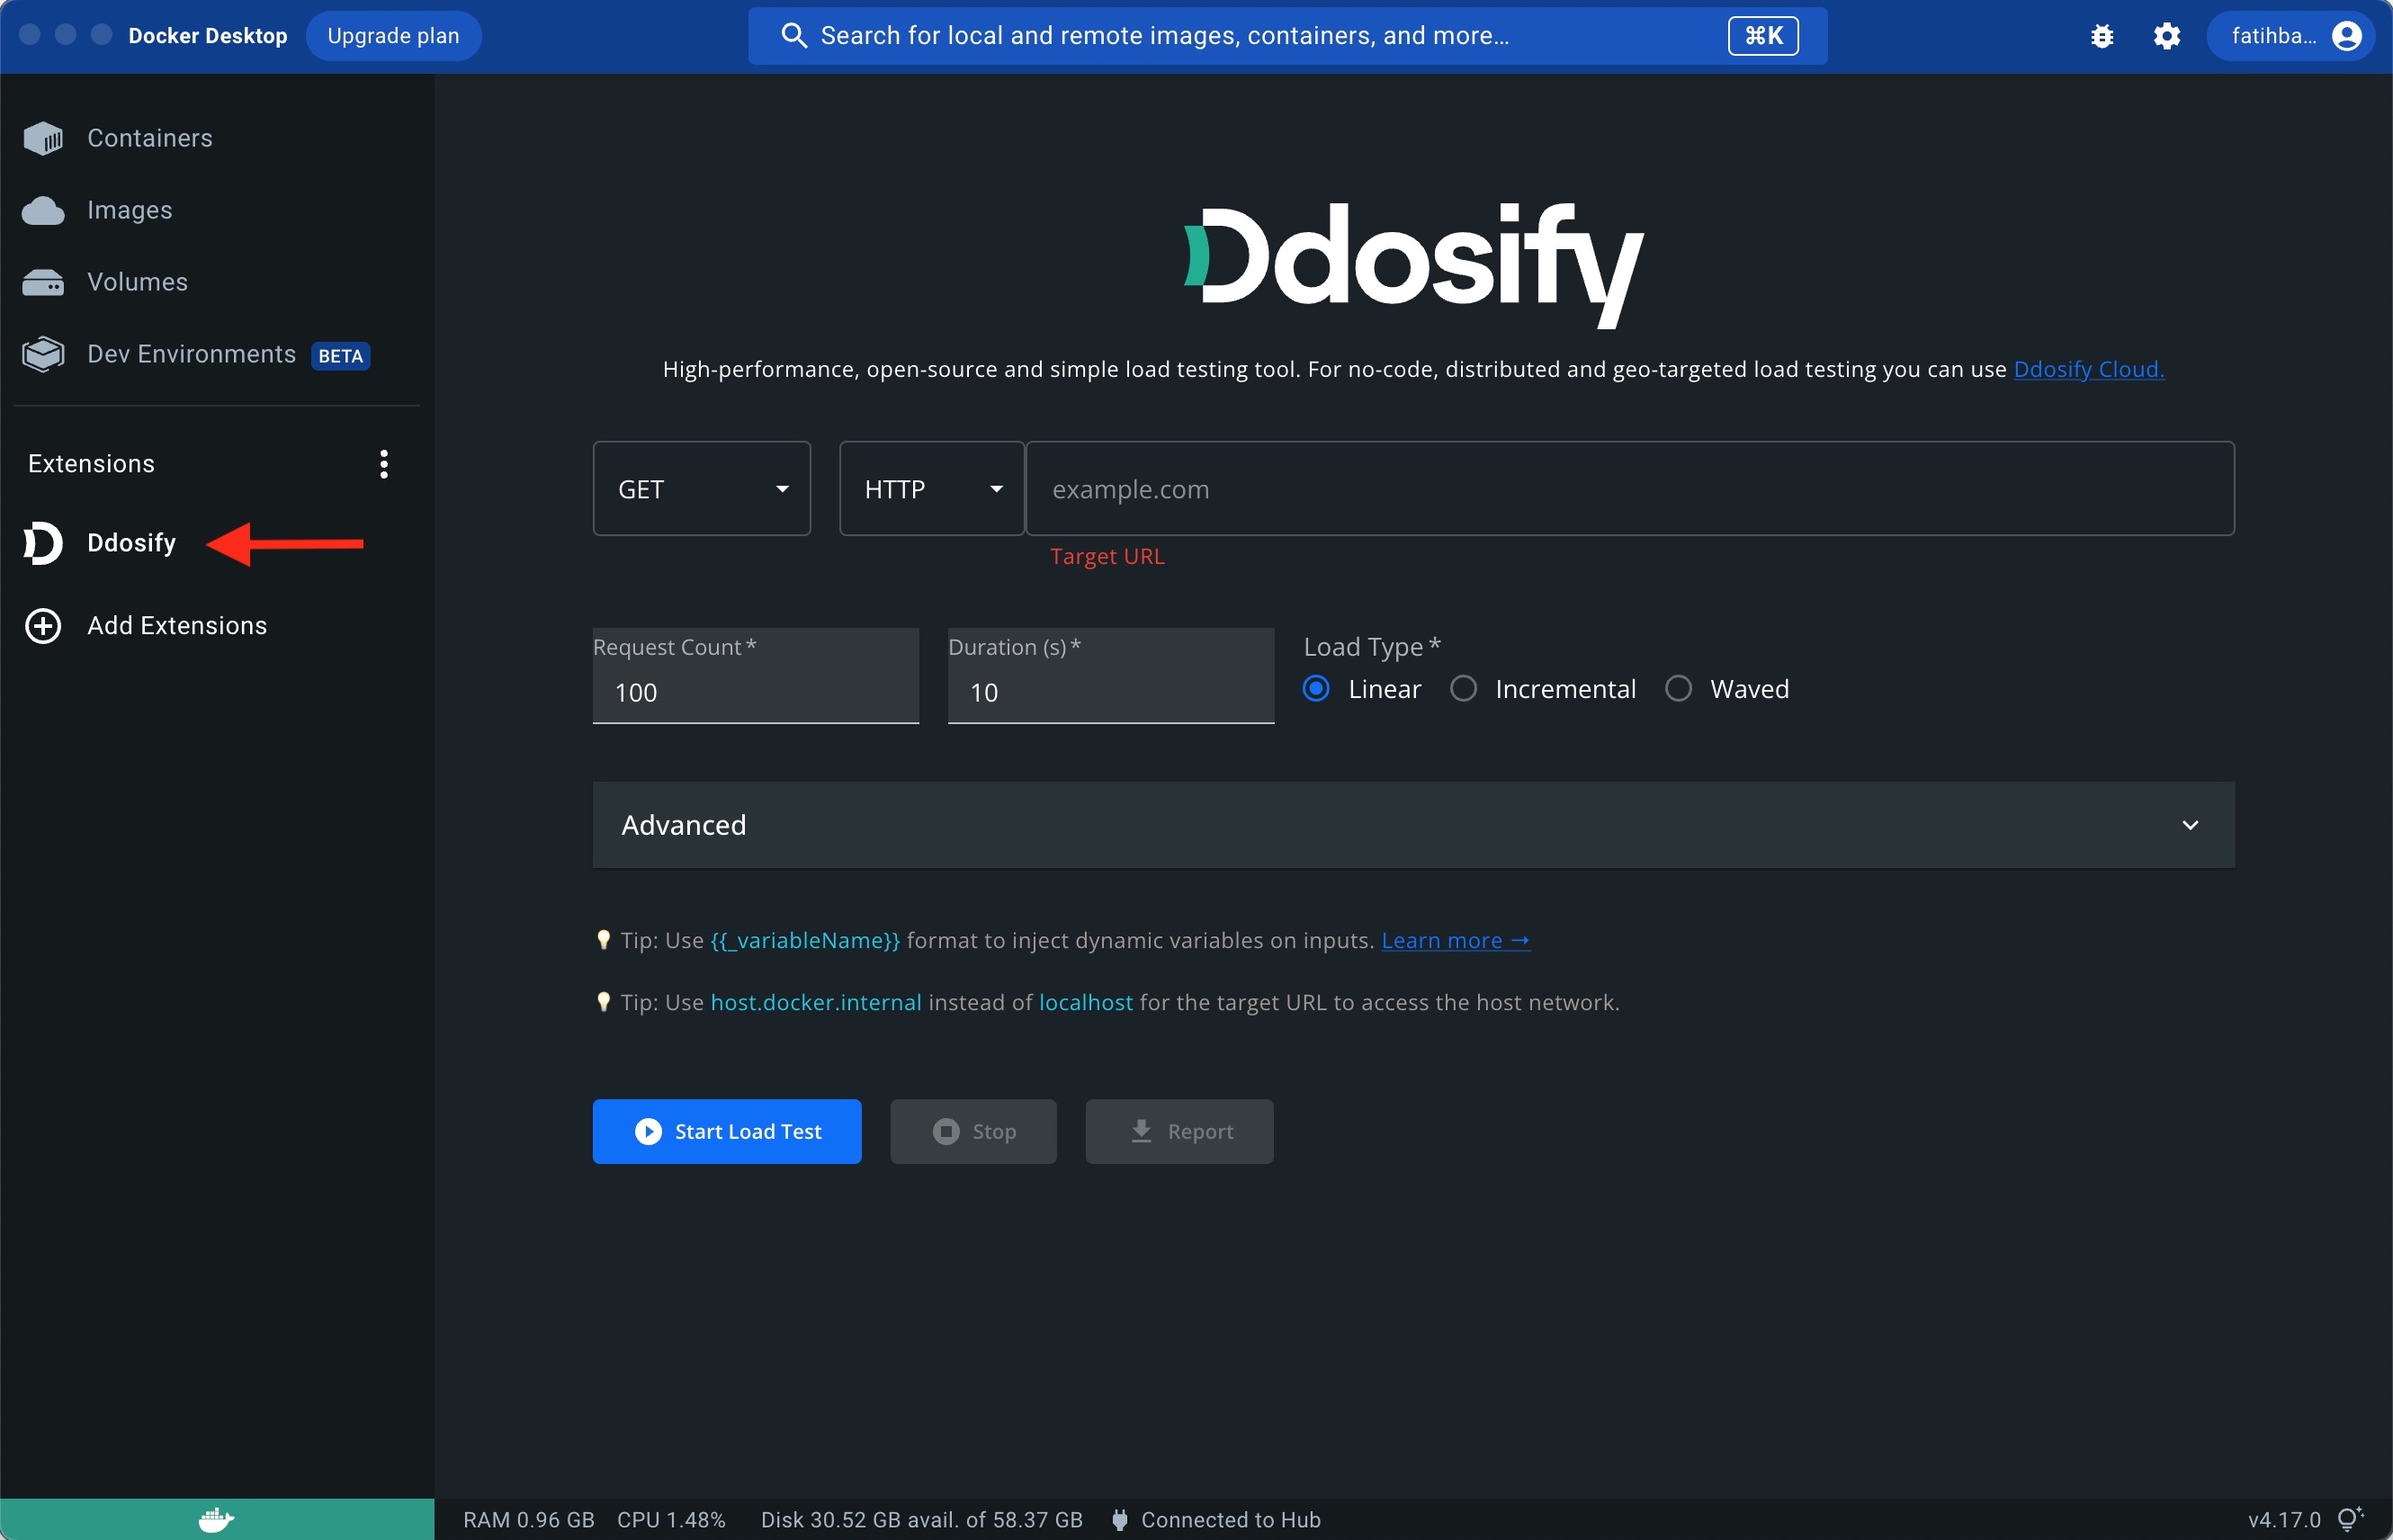Click the Extensions three-dot menu icon
2393x1540 pixels.
[384, 461]
